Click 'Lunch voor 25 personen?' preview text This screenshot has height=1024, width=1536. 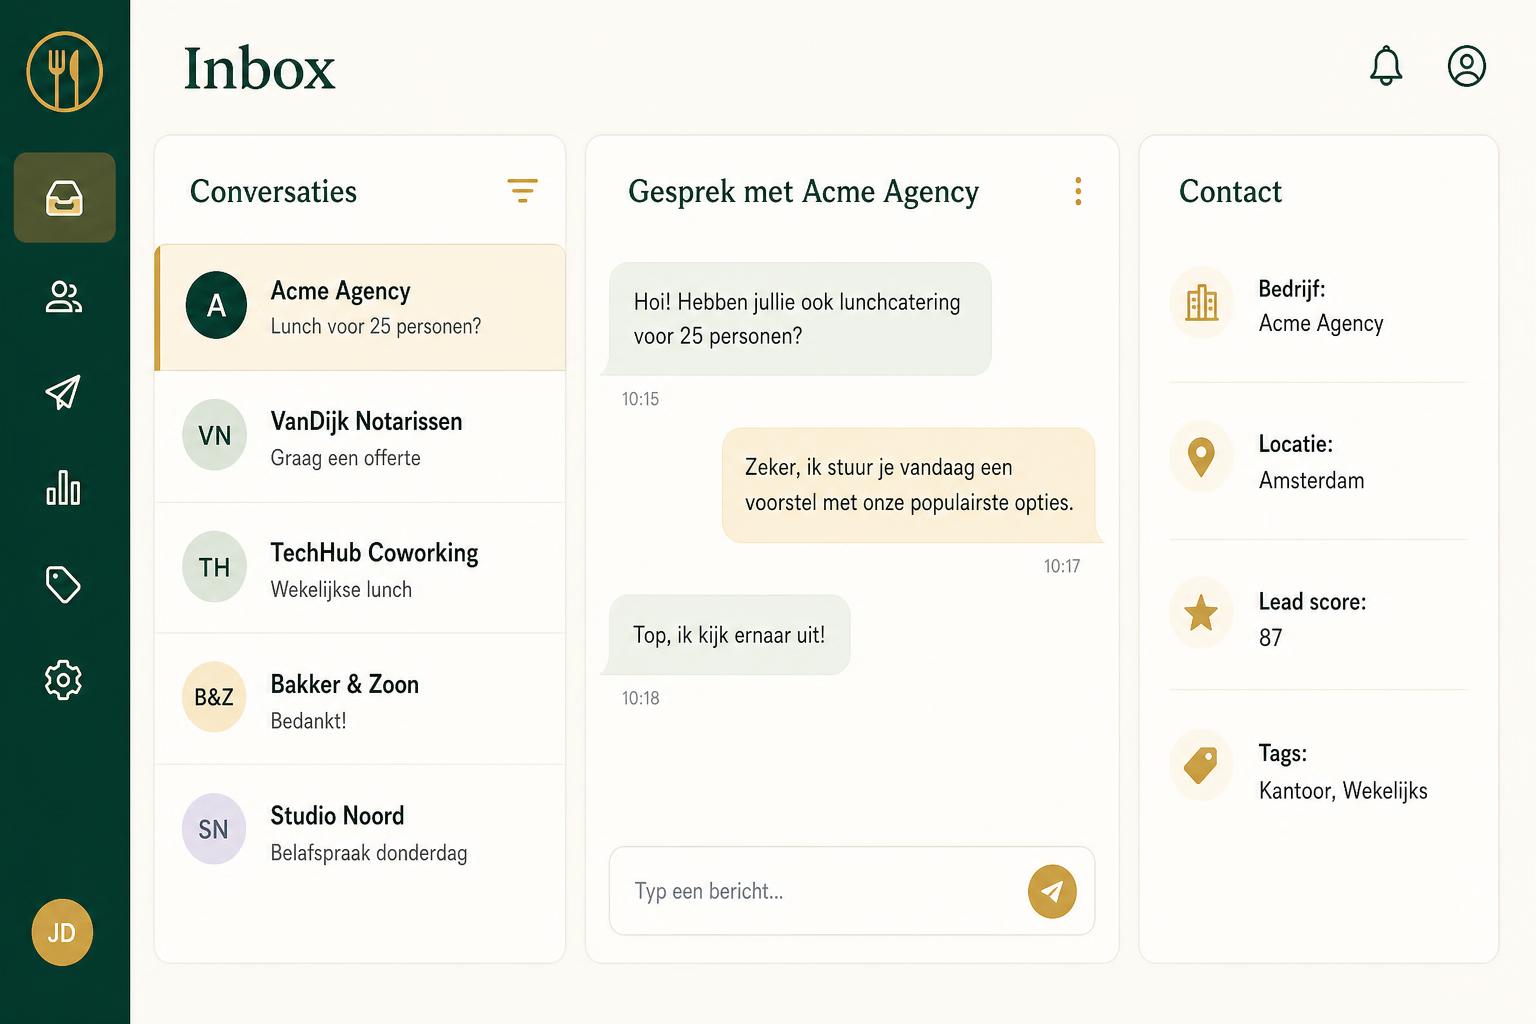(376, 326)
